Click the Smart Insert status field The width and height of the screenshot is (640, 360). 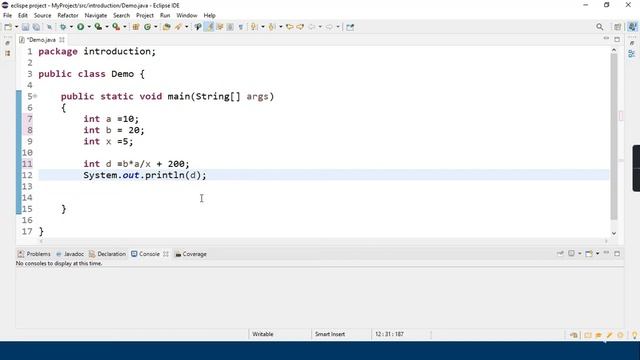tap(330, 334)
